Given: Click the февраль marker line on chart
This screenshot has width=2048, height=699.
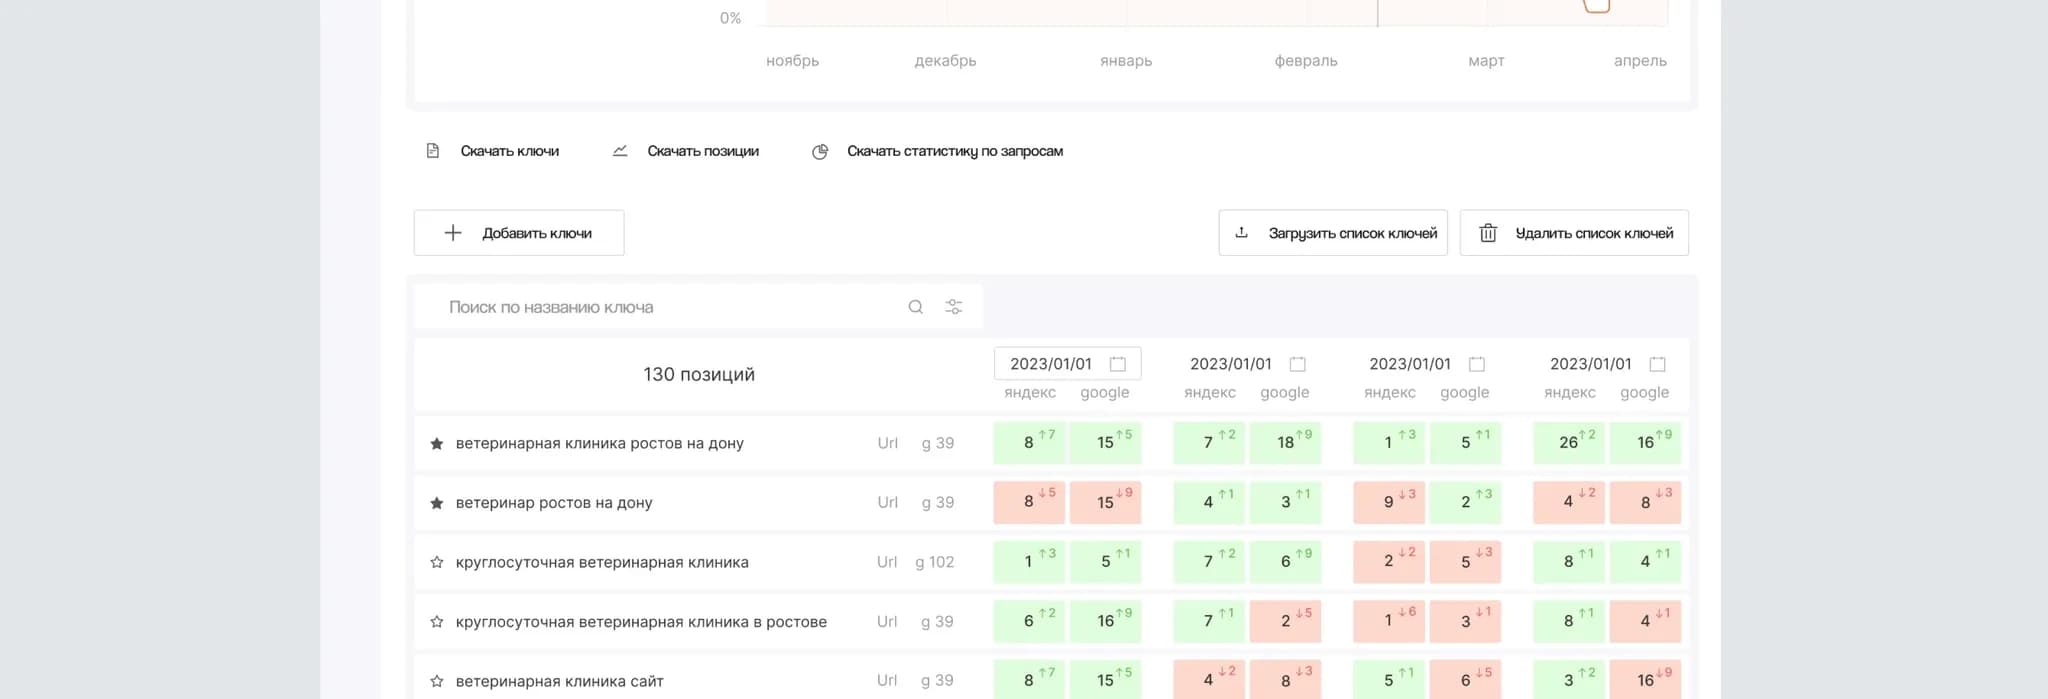Looking at the screenshot, I should [x=1377, y=14].
